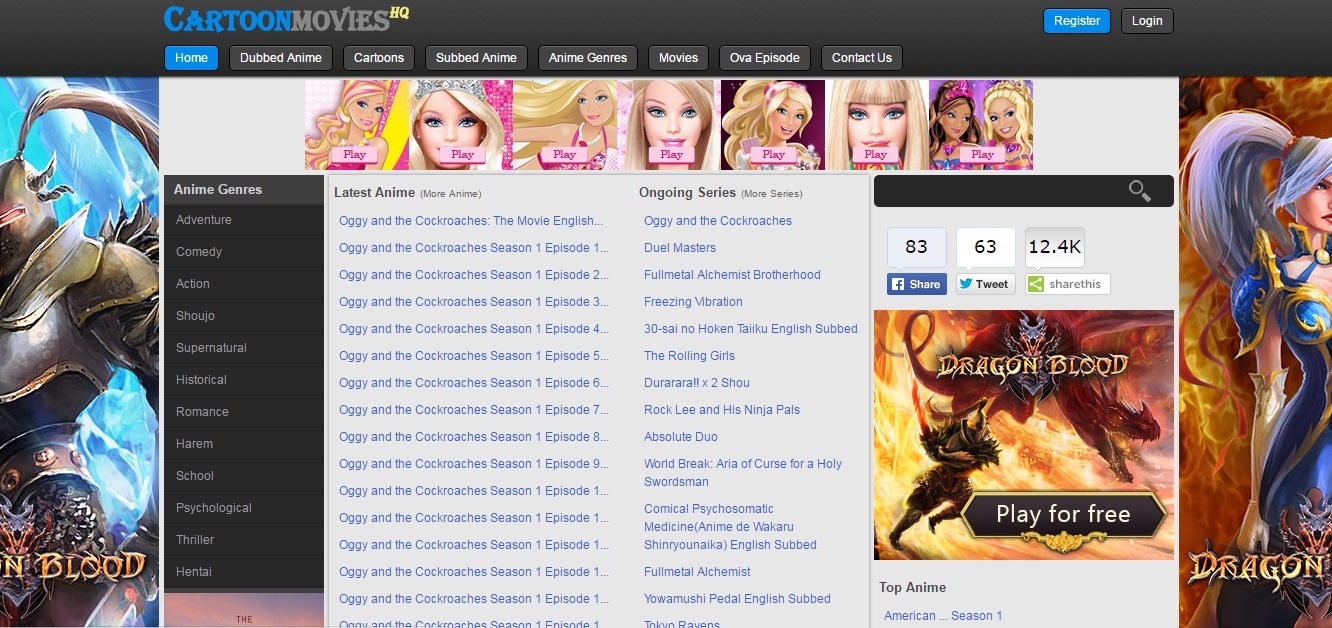Click the Register button
Viewport: 1332px width, 628px height.
1077,21
